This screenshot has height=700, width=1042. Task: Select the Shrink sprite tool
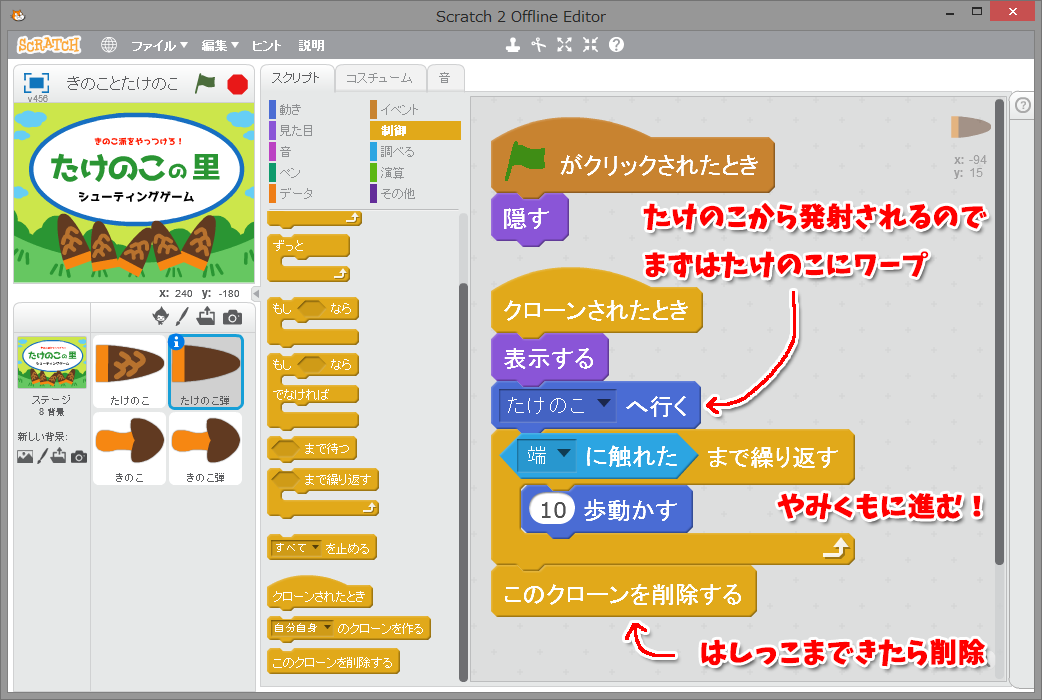coord(590,45)
